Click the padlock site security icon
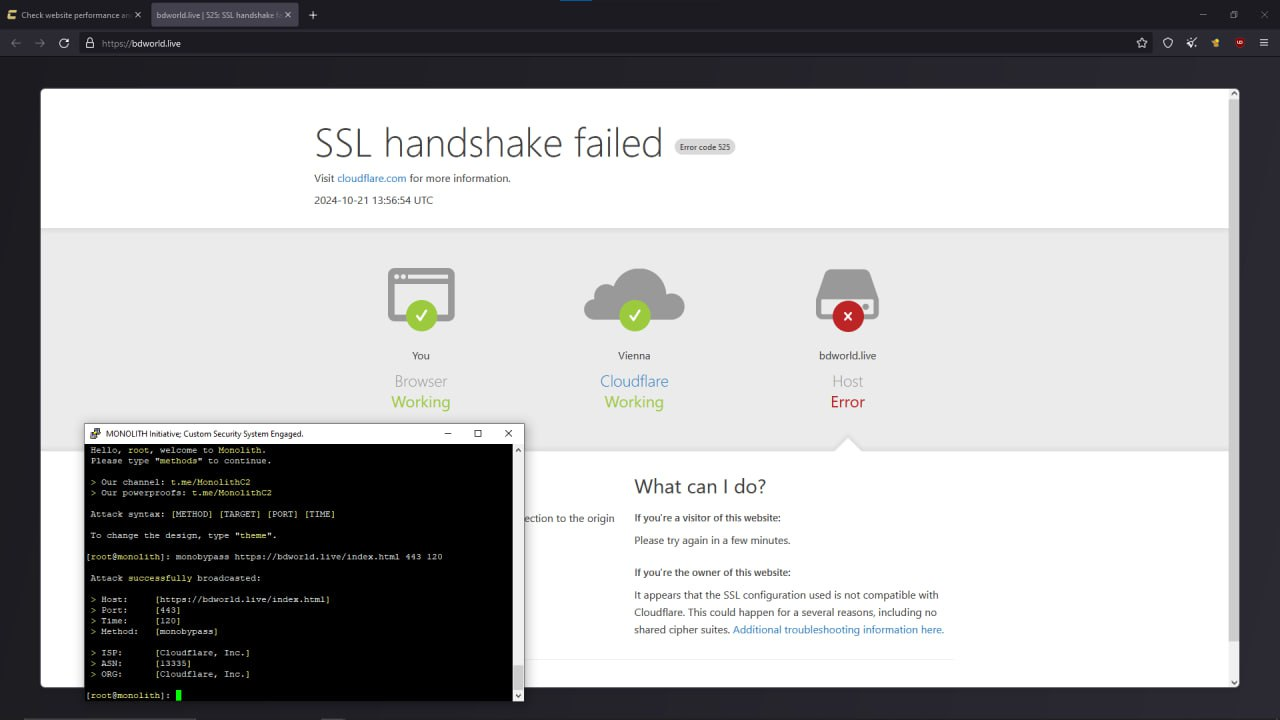Image resolution: width=1280 pixels, height=720 pixels. (x=89, y=43)
